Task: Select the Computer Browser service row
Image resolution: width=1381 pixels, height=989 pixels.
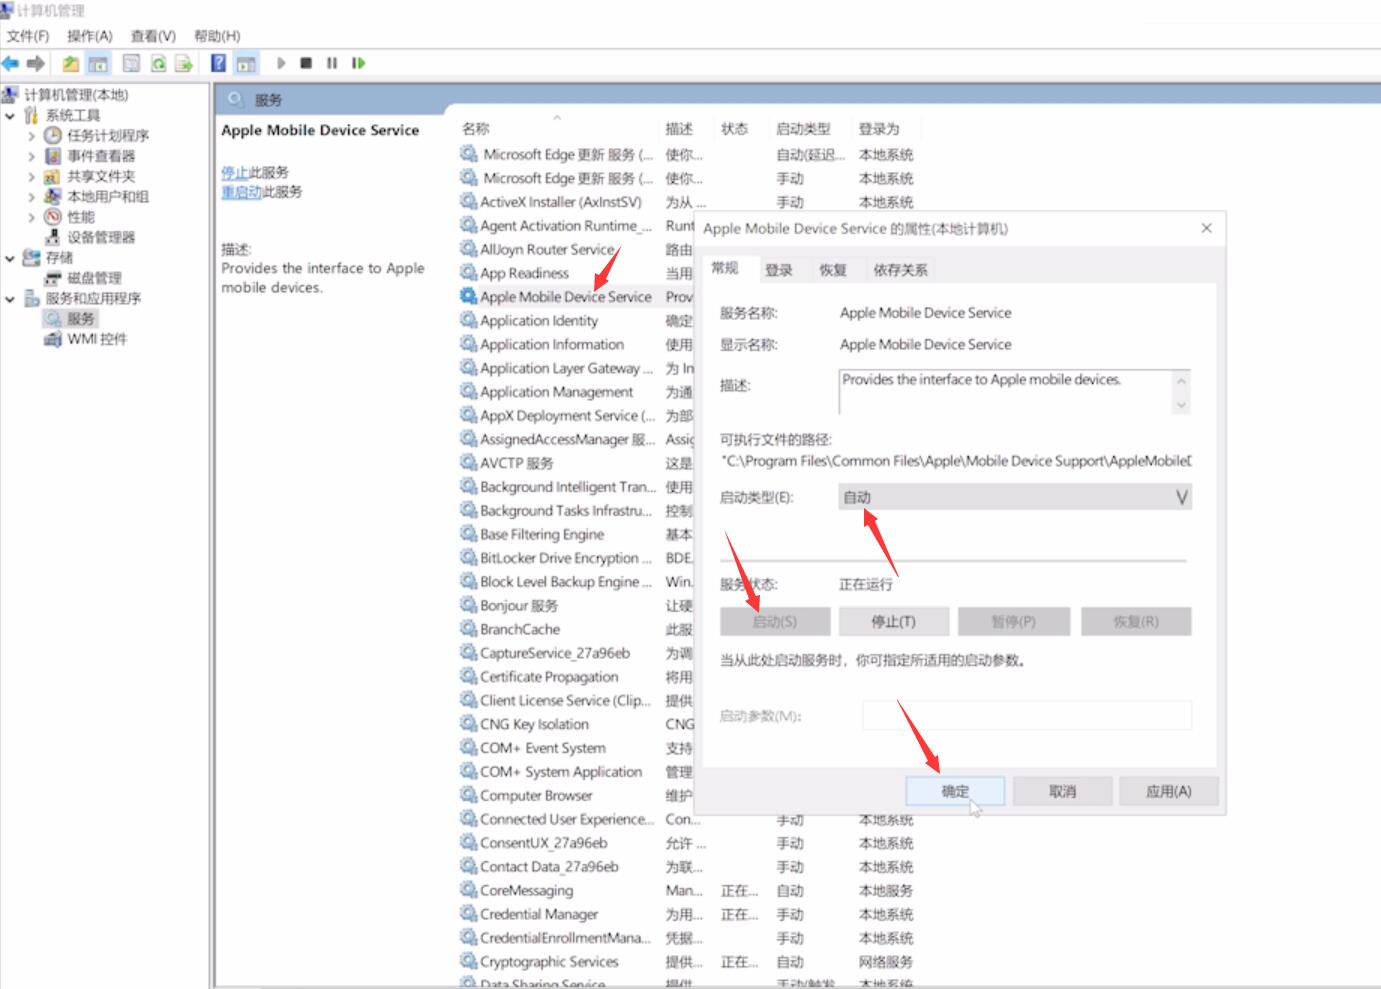Action: point(536,796)
